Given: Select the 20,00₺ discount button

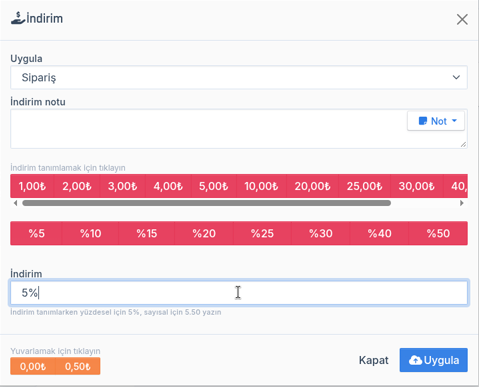Looking at the screenshot, I should 312,186.
